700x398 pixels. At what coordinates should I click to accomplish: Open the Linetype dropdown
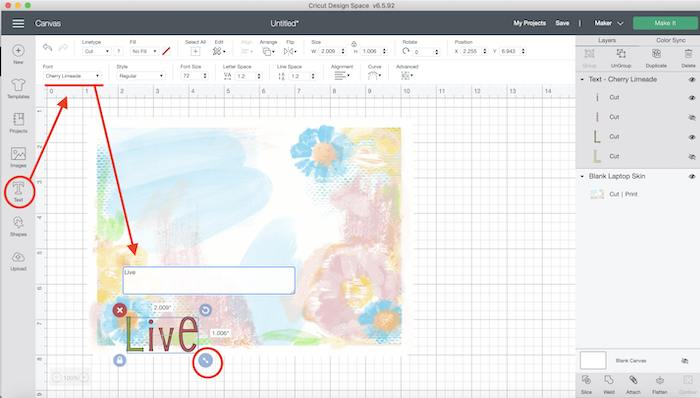[96, 51]
